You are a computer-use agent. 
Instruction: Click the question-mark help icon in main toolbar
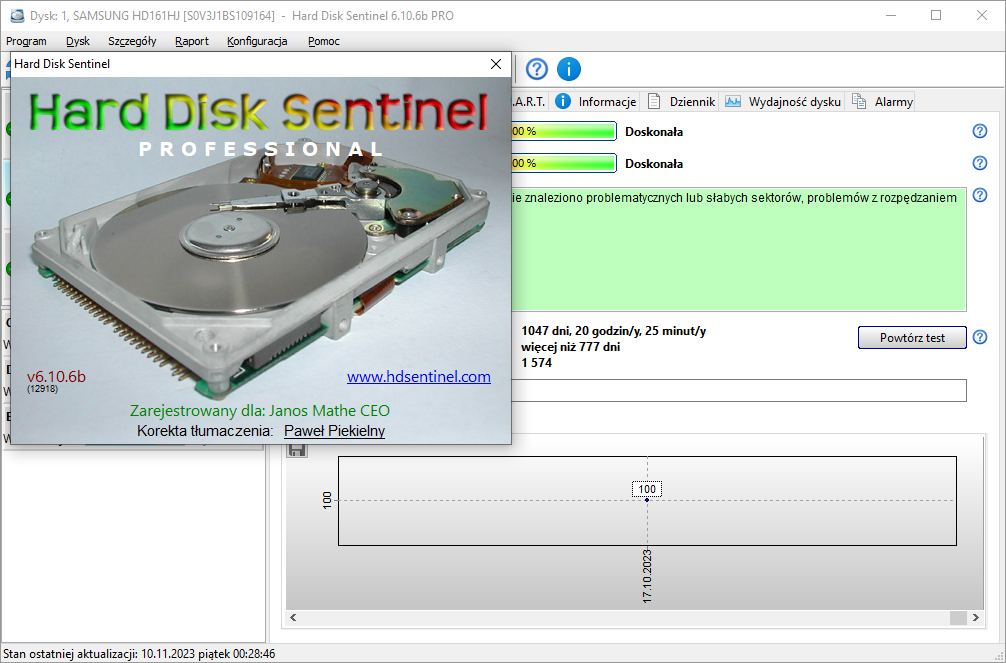pyautogui.click(x=537, y=69)
